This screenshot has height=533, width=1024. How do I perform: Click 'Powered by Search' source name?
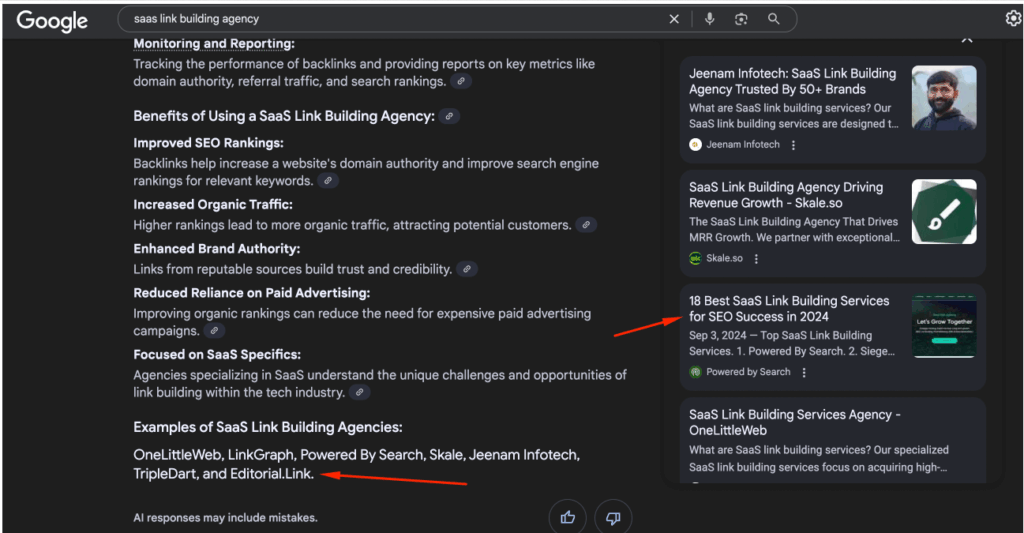coord(748,372)
